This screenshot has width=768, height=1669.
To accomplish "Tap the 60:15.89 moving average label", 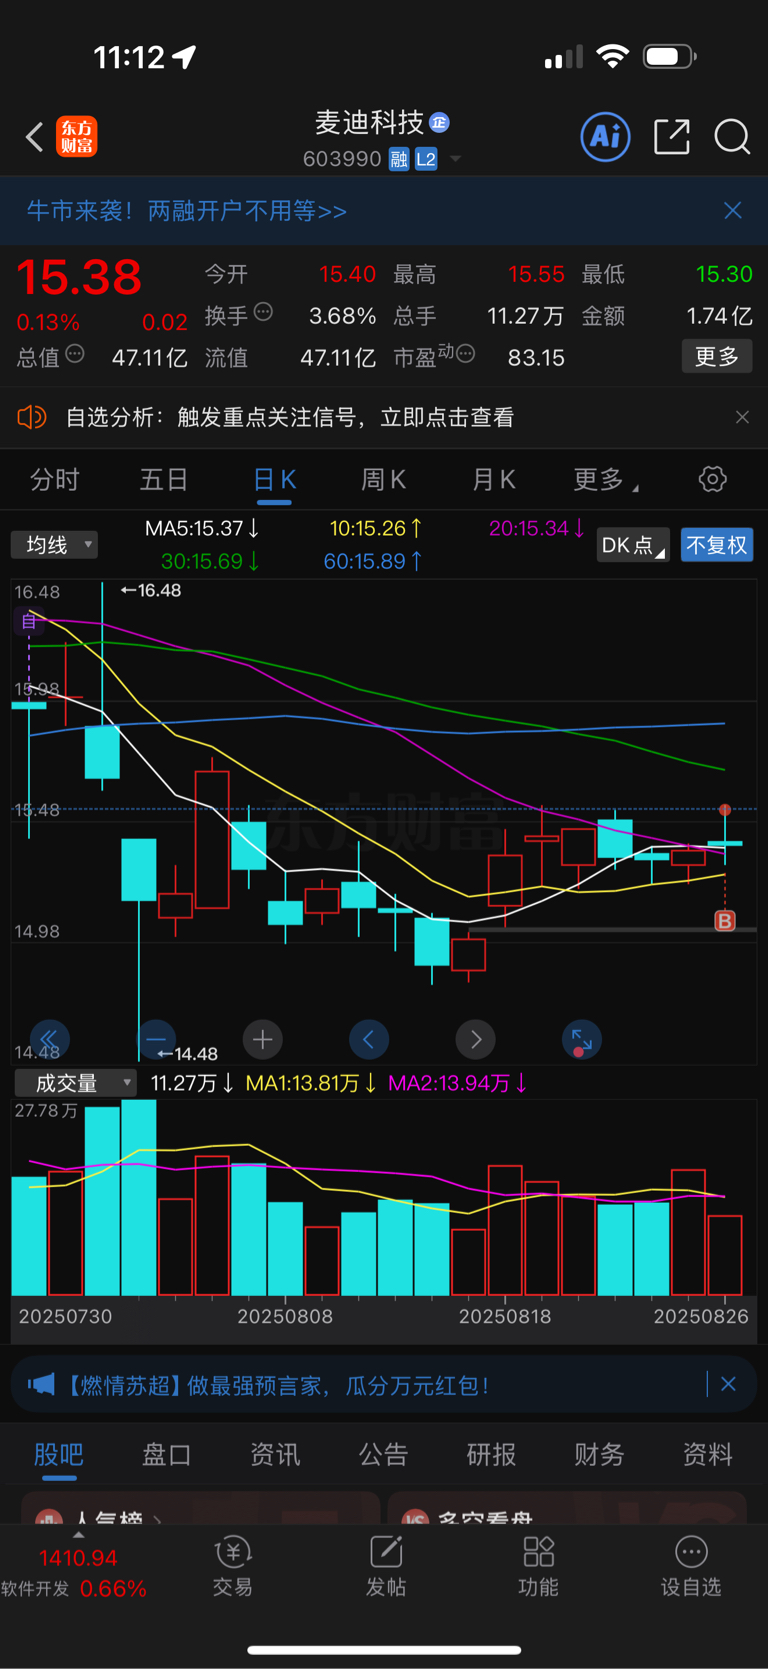I will pyautogui.click(x=373, y=562).
